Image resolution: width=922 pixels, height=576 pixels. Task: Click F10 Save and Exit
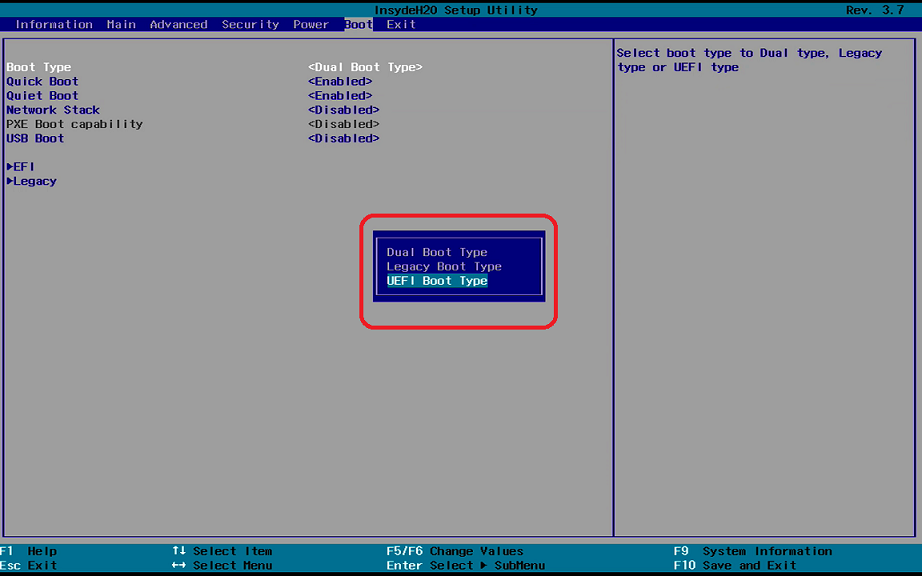735,565
